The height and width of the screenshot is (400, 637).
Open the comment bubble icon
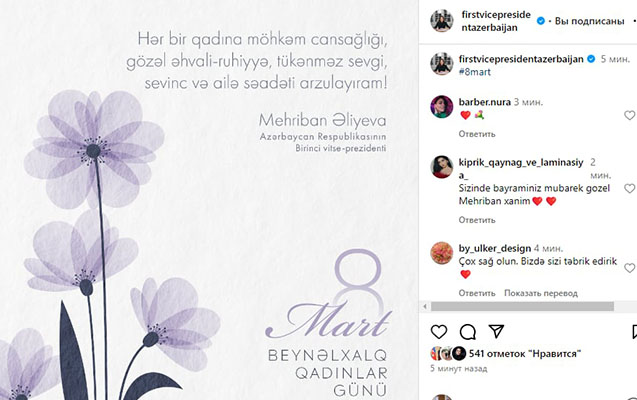point(468,332)
